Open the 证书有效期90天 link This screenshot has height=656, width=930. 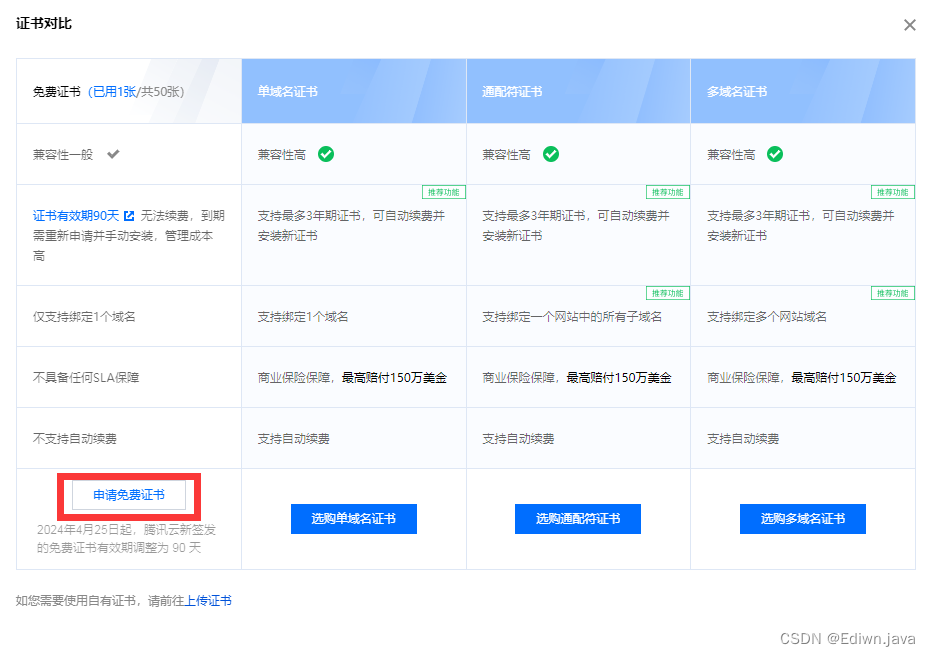coord(76,216)
